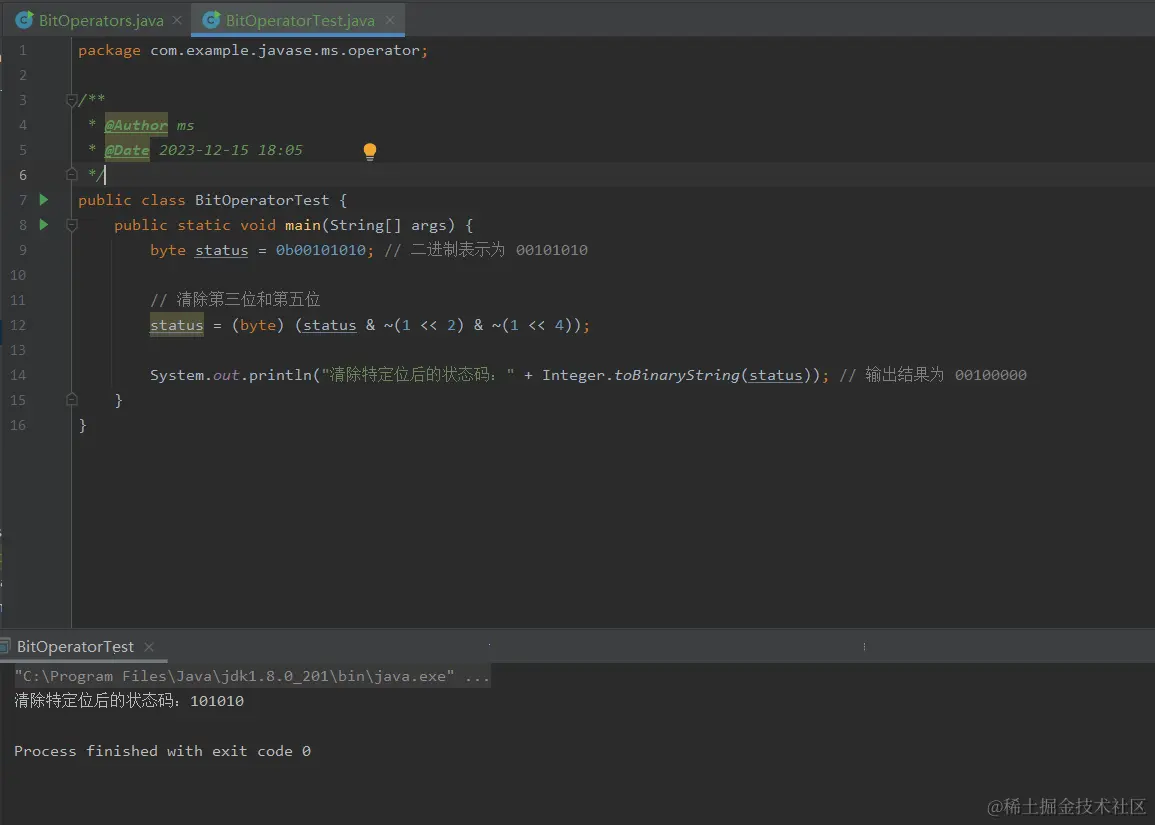Click the status variable at start of line 12
Screen dimensions: 1155x825
coord(177,325)
